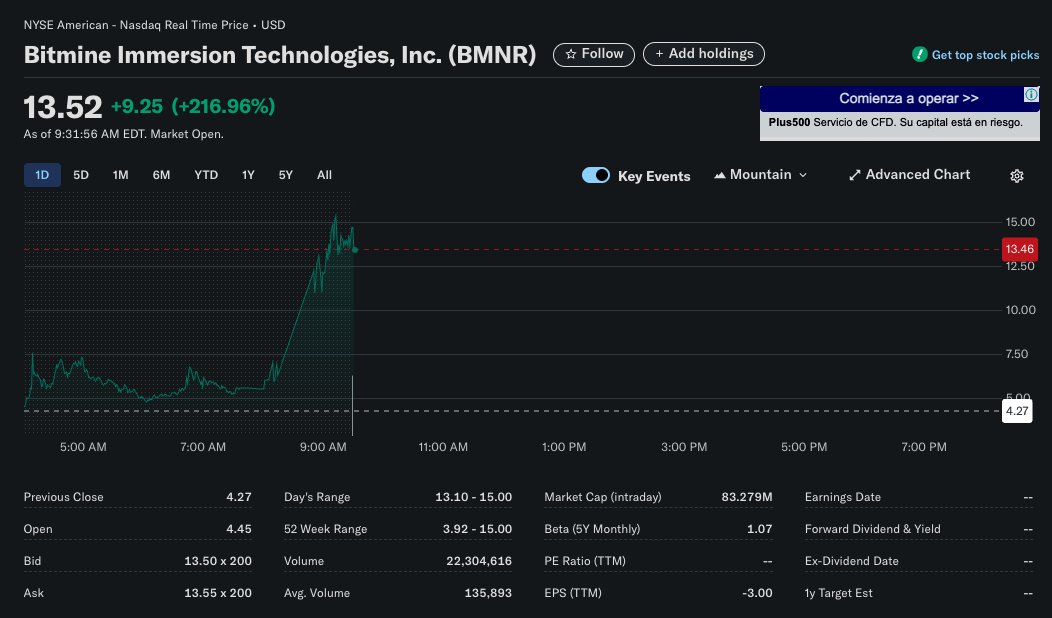Click the Add holdings button
The width and height of the screenshot is (1052, 618).
coord(704,54)
